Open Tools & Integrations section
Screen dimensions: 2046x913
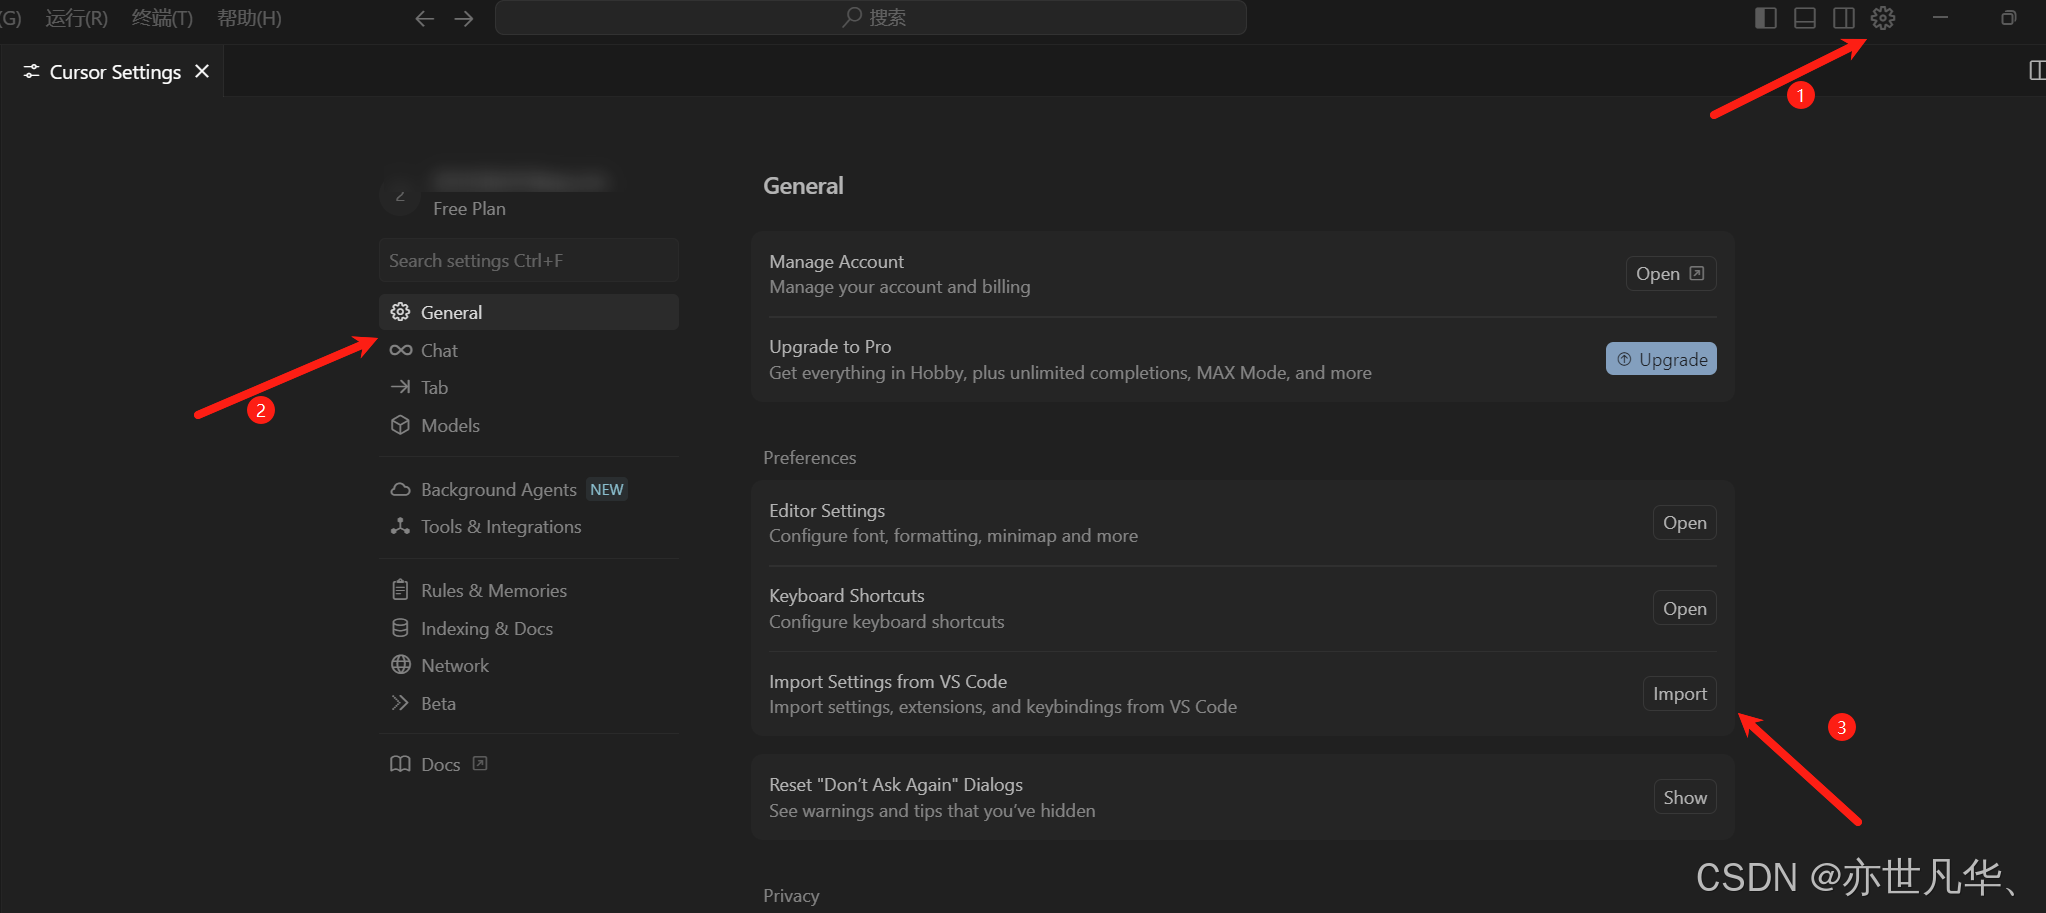tap(528, 526)
